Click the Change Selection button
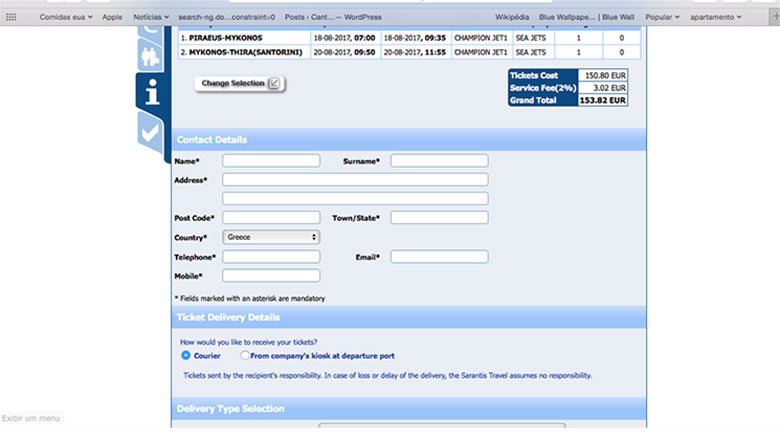The width and height of the screenshot is (780, 442). pyautogui.click(x=240, y=84)
